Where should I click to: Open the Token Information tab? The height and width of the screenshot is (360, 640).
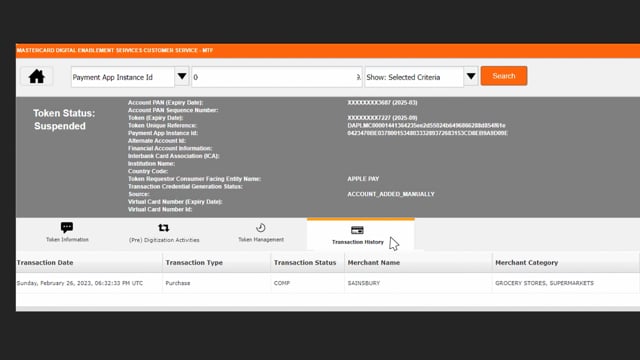[x=67, y=233]
